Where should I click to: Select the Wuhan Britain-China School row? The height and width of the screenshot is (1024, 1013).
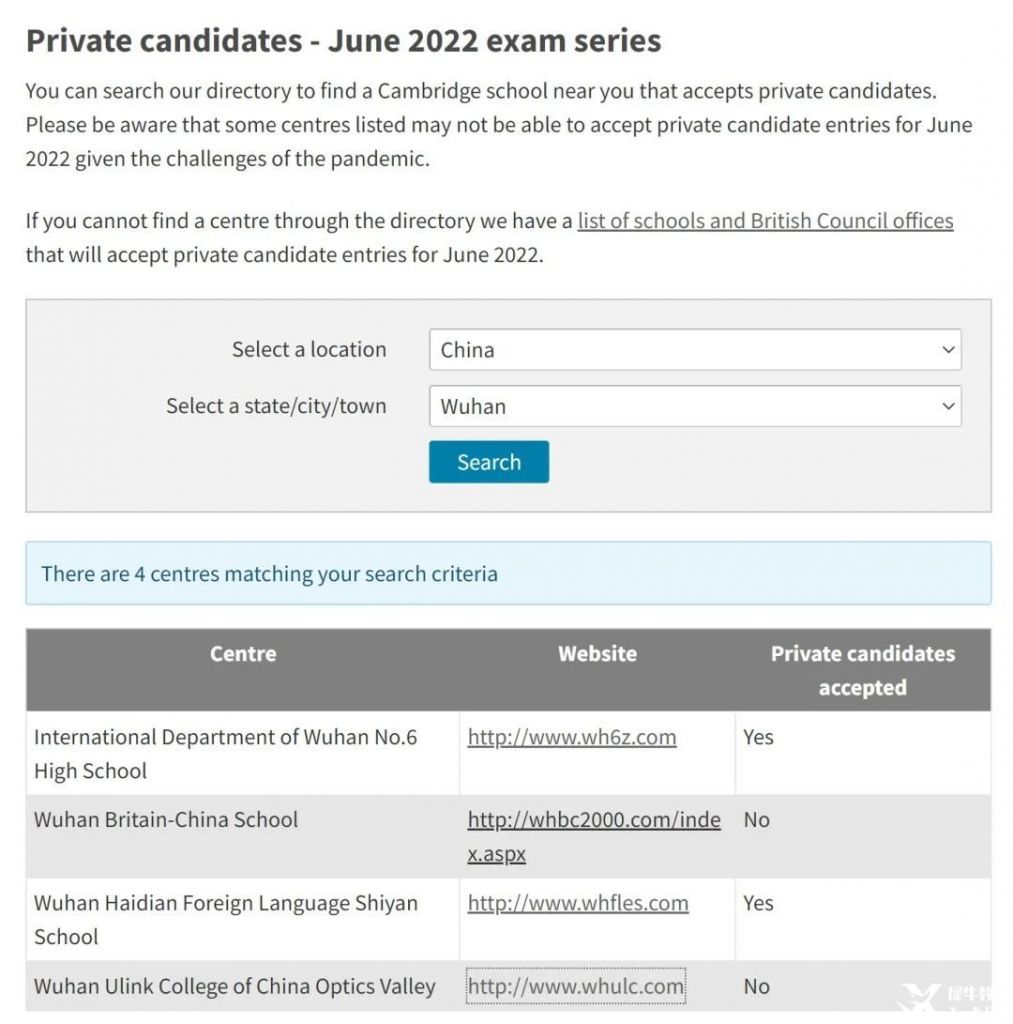coord(508,837)
